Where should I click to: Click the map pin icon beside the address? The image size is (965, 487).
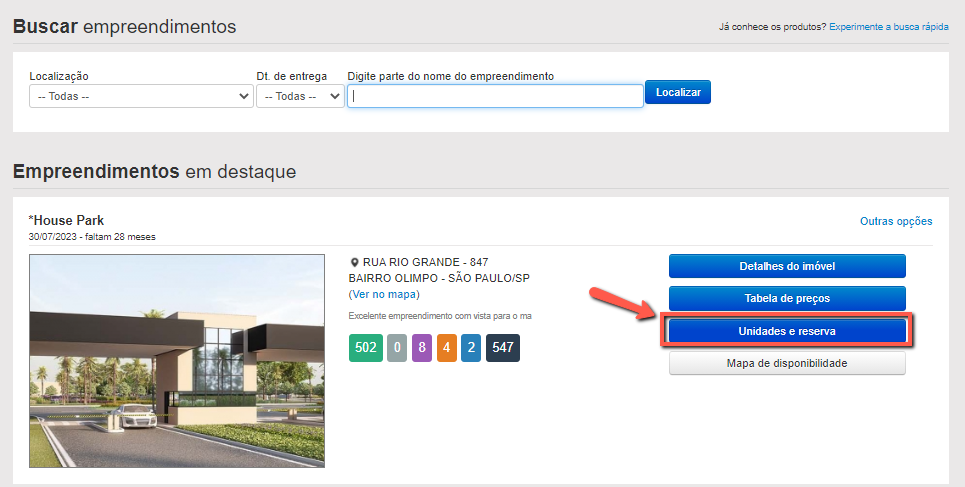tap(354, 262)
